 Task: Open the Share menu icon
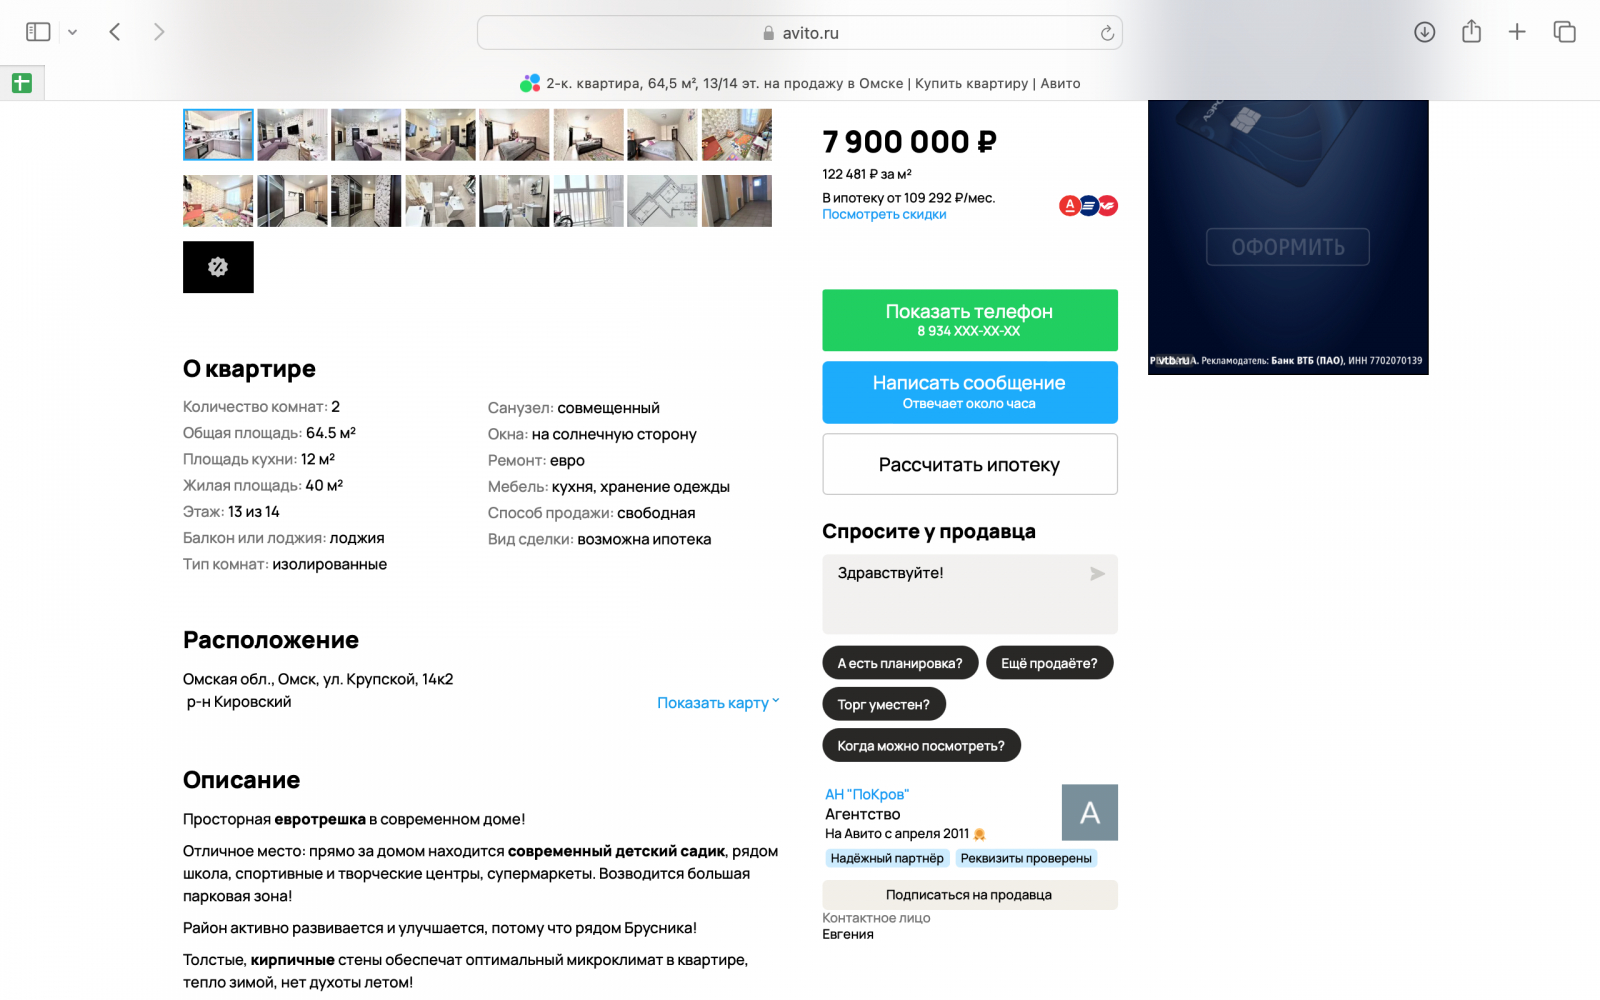pos(1471,32)
